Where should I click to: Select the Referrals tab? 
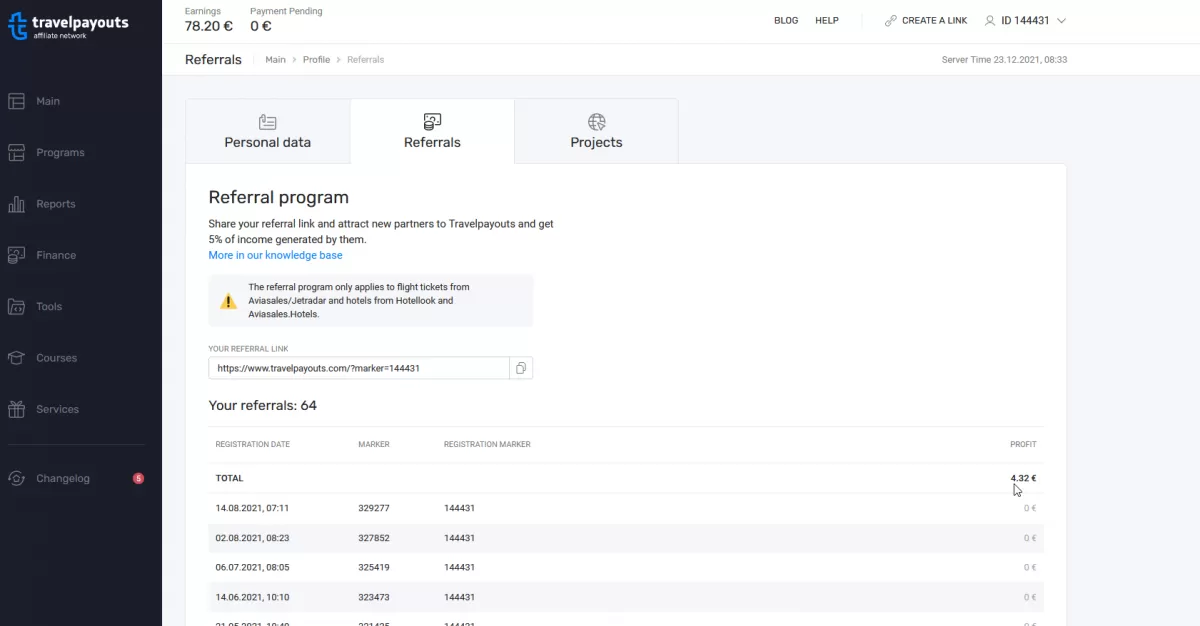click(x=432, y=131)
